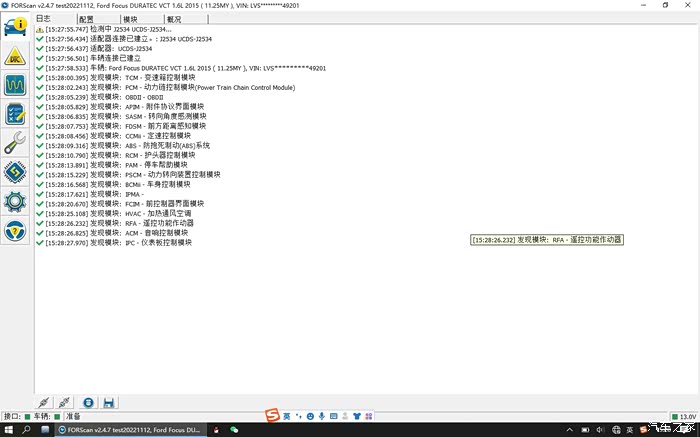Image resolution: width=700 pixels, height=437 pixels.
Task: Click the network globe icon in tray
Action: (x=616, y=430)
